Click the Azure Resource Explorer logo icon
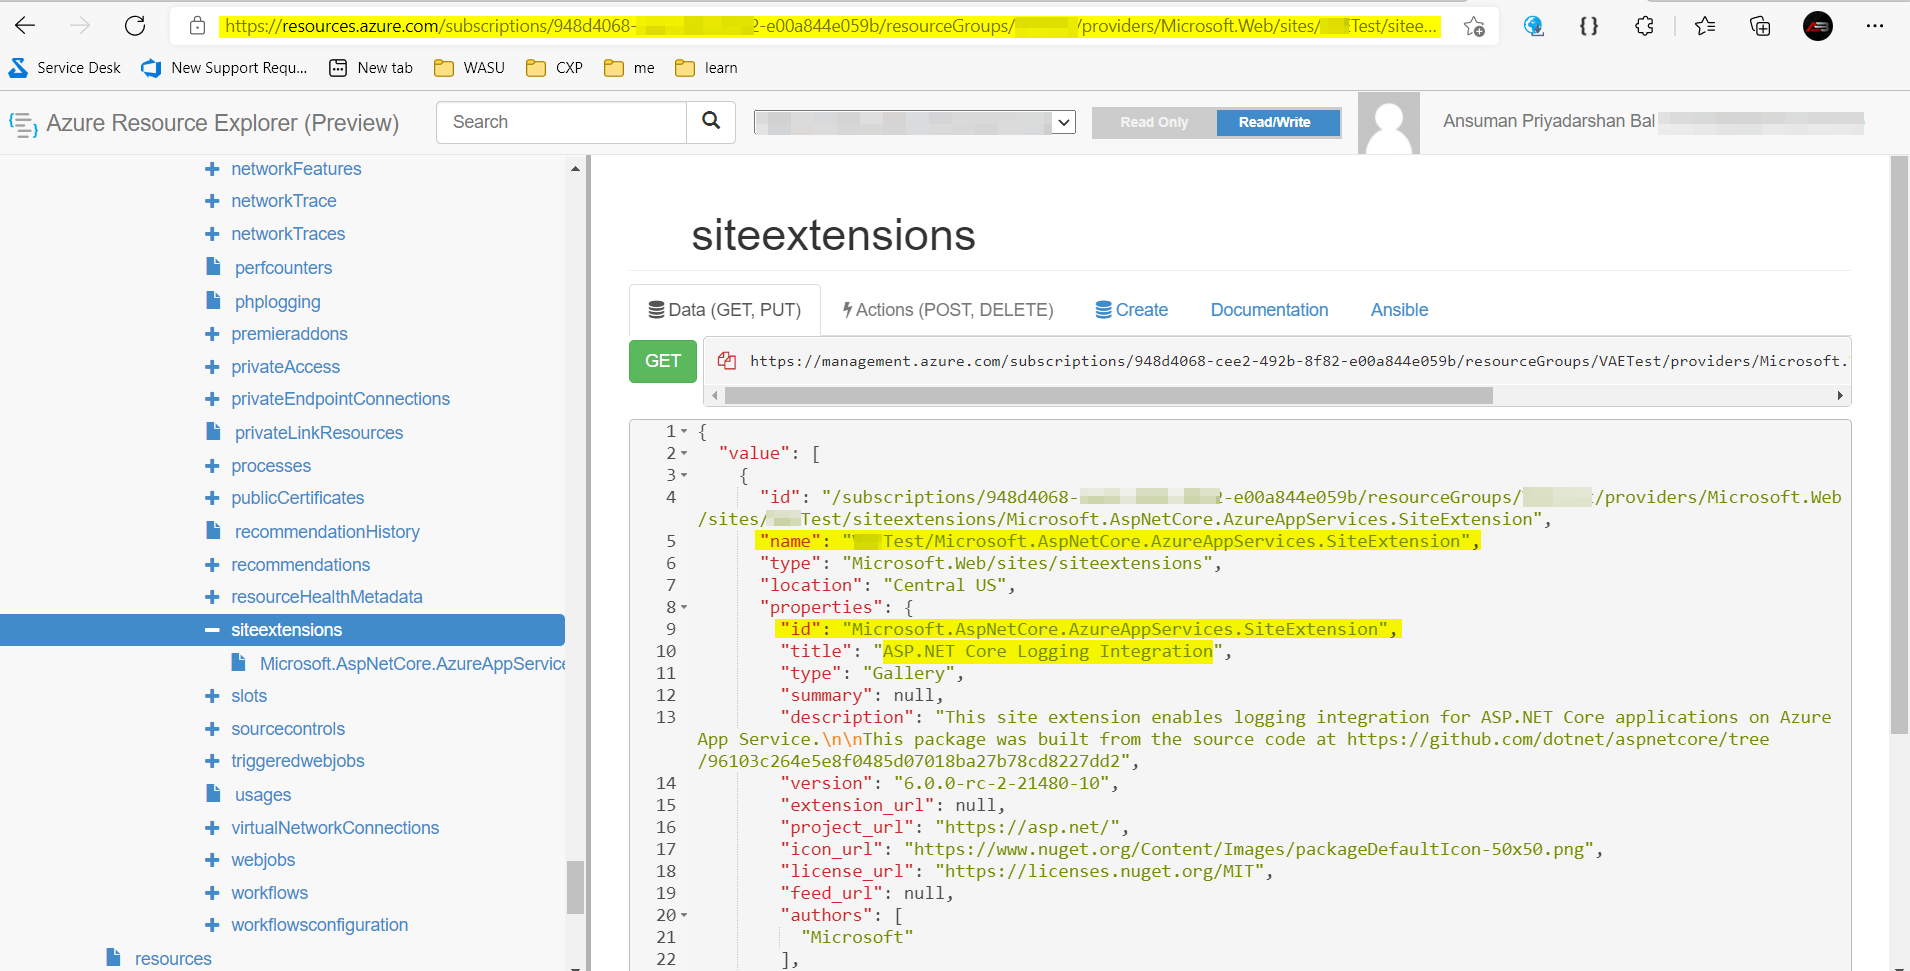1910x971 pixels. (x=23, y=124)
